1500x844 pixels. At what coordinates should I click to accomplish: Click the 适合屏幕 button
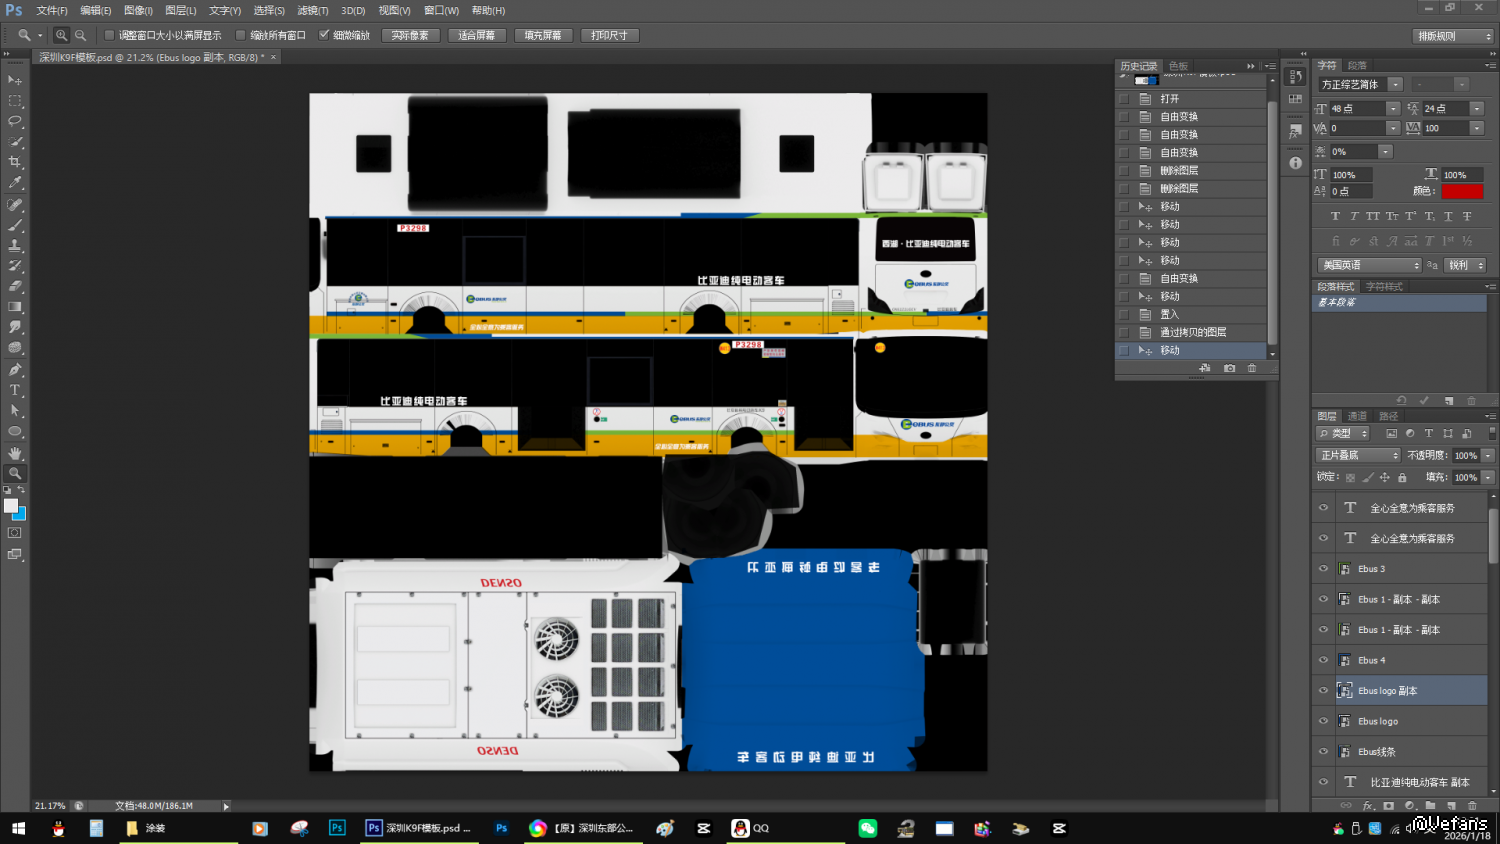pyautogui.click(x=477, y=35)
